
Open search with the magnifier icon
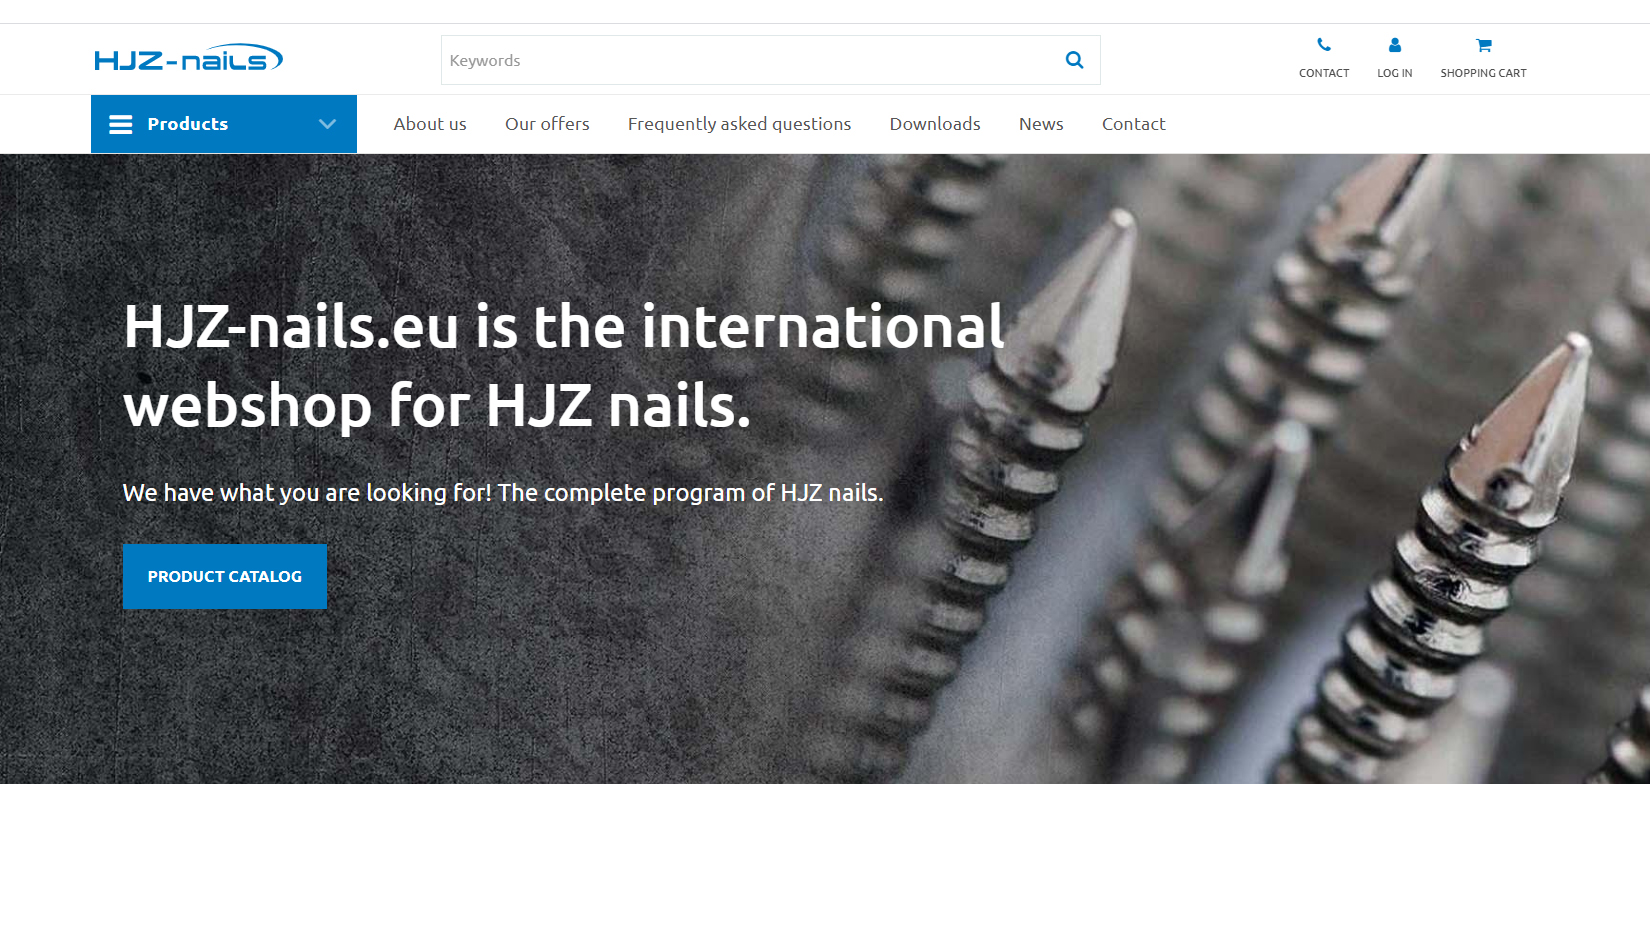(x=1074, y=60)
